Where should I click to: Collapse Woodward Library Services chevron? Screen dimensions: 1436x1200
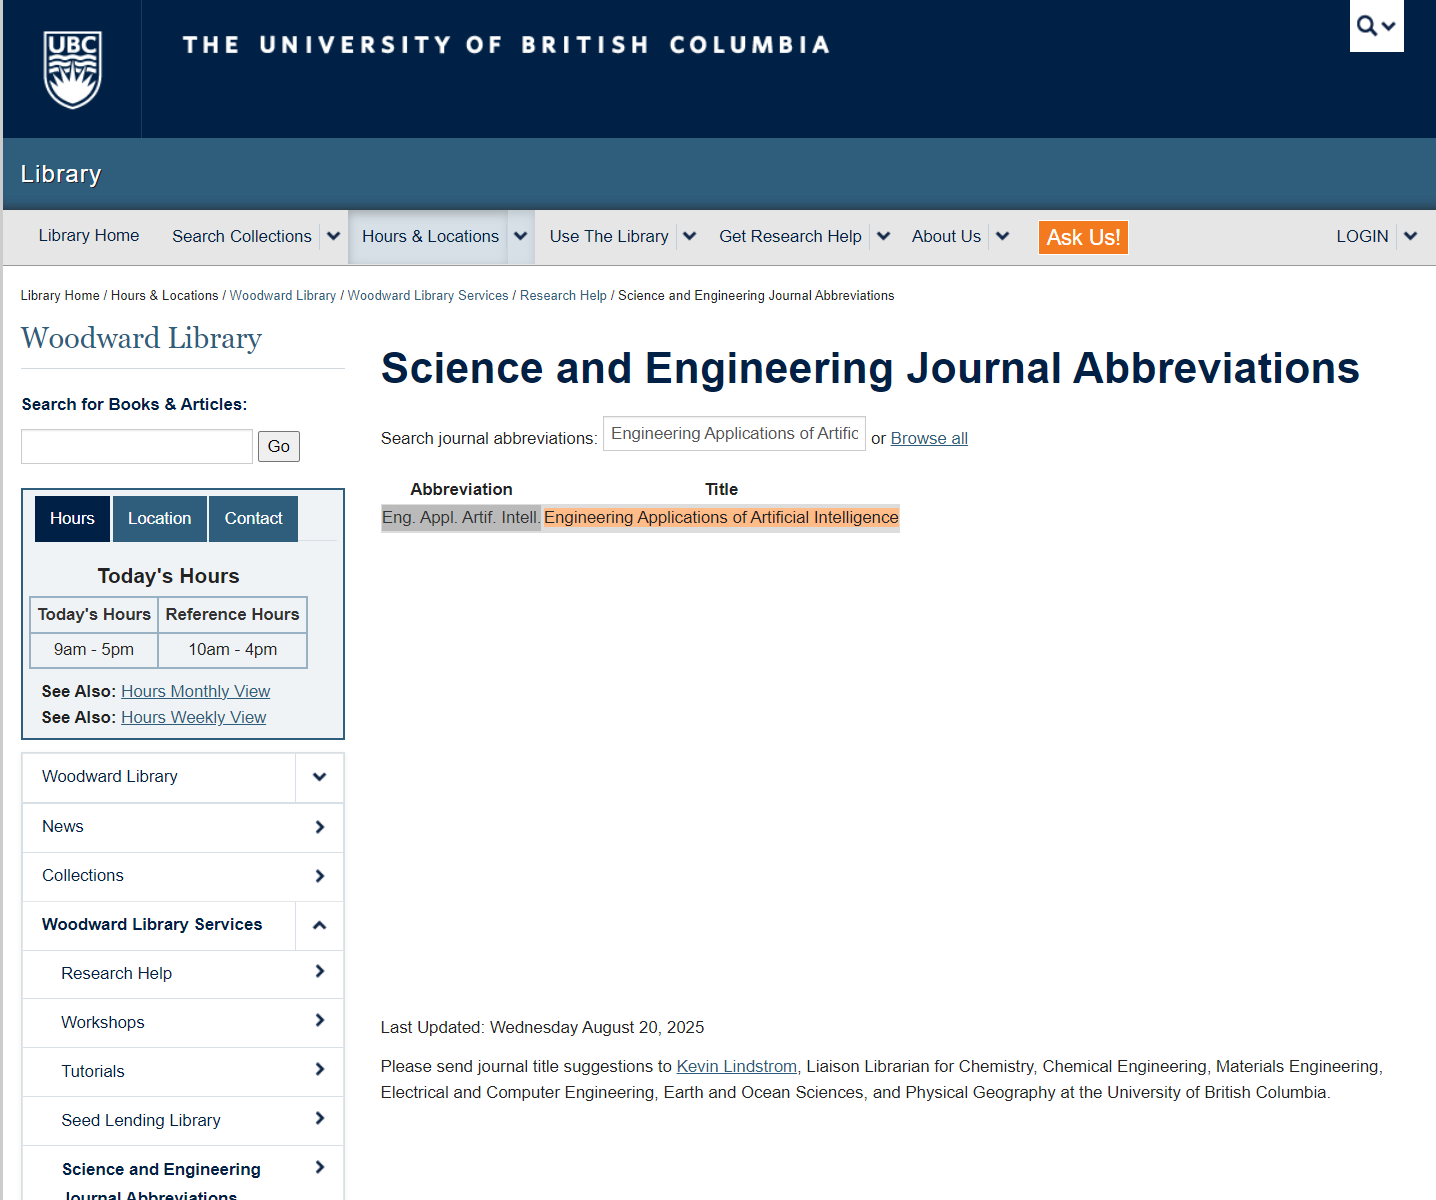click(x=319, y=925)
